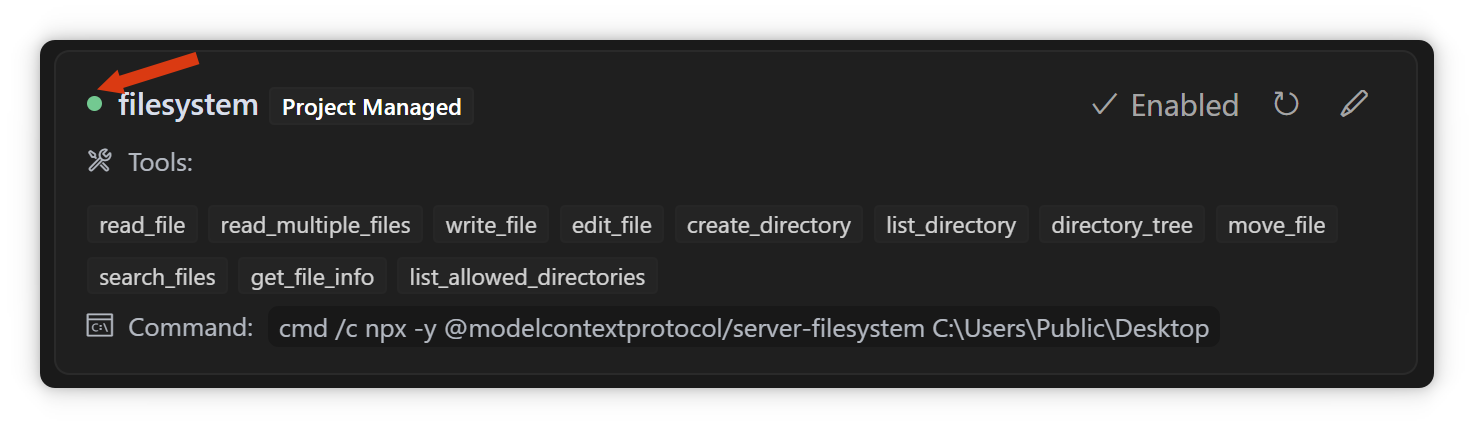
Task: Select the edit_file tool chip
Action: coord(611,225)
